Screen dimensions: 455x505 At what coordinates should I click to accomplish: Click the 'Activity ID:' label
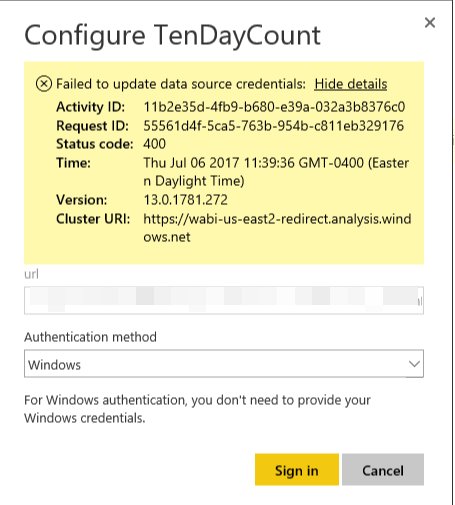coord(90,107)
